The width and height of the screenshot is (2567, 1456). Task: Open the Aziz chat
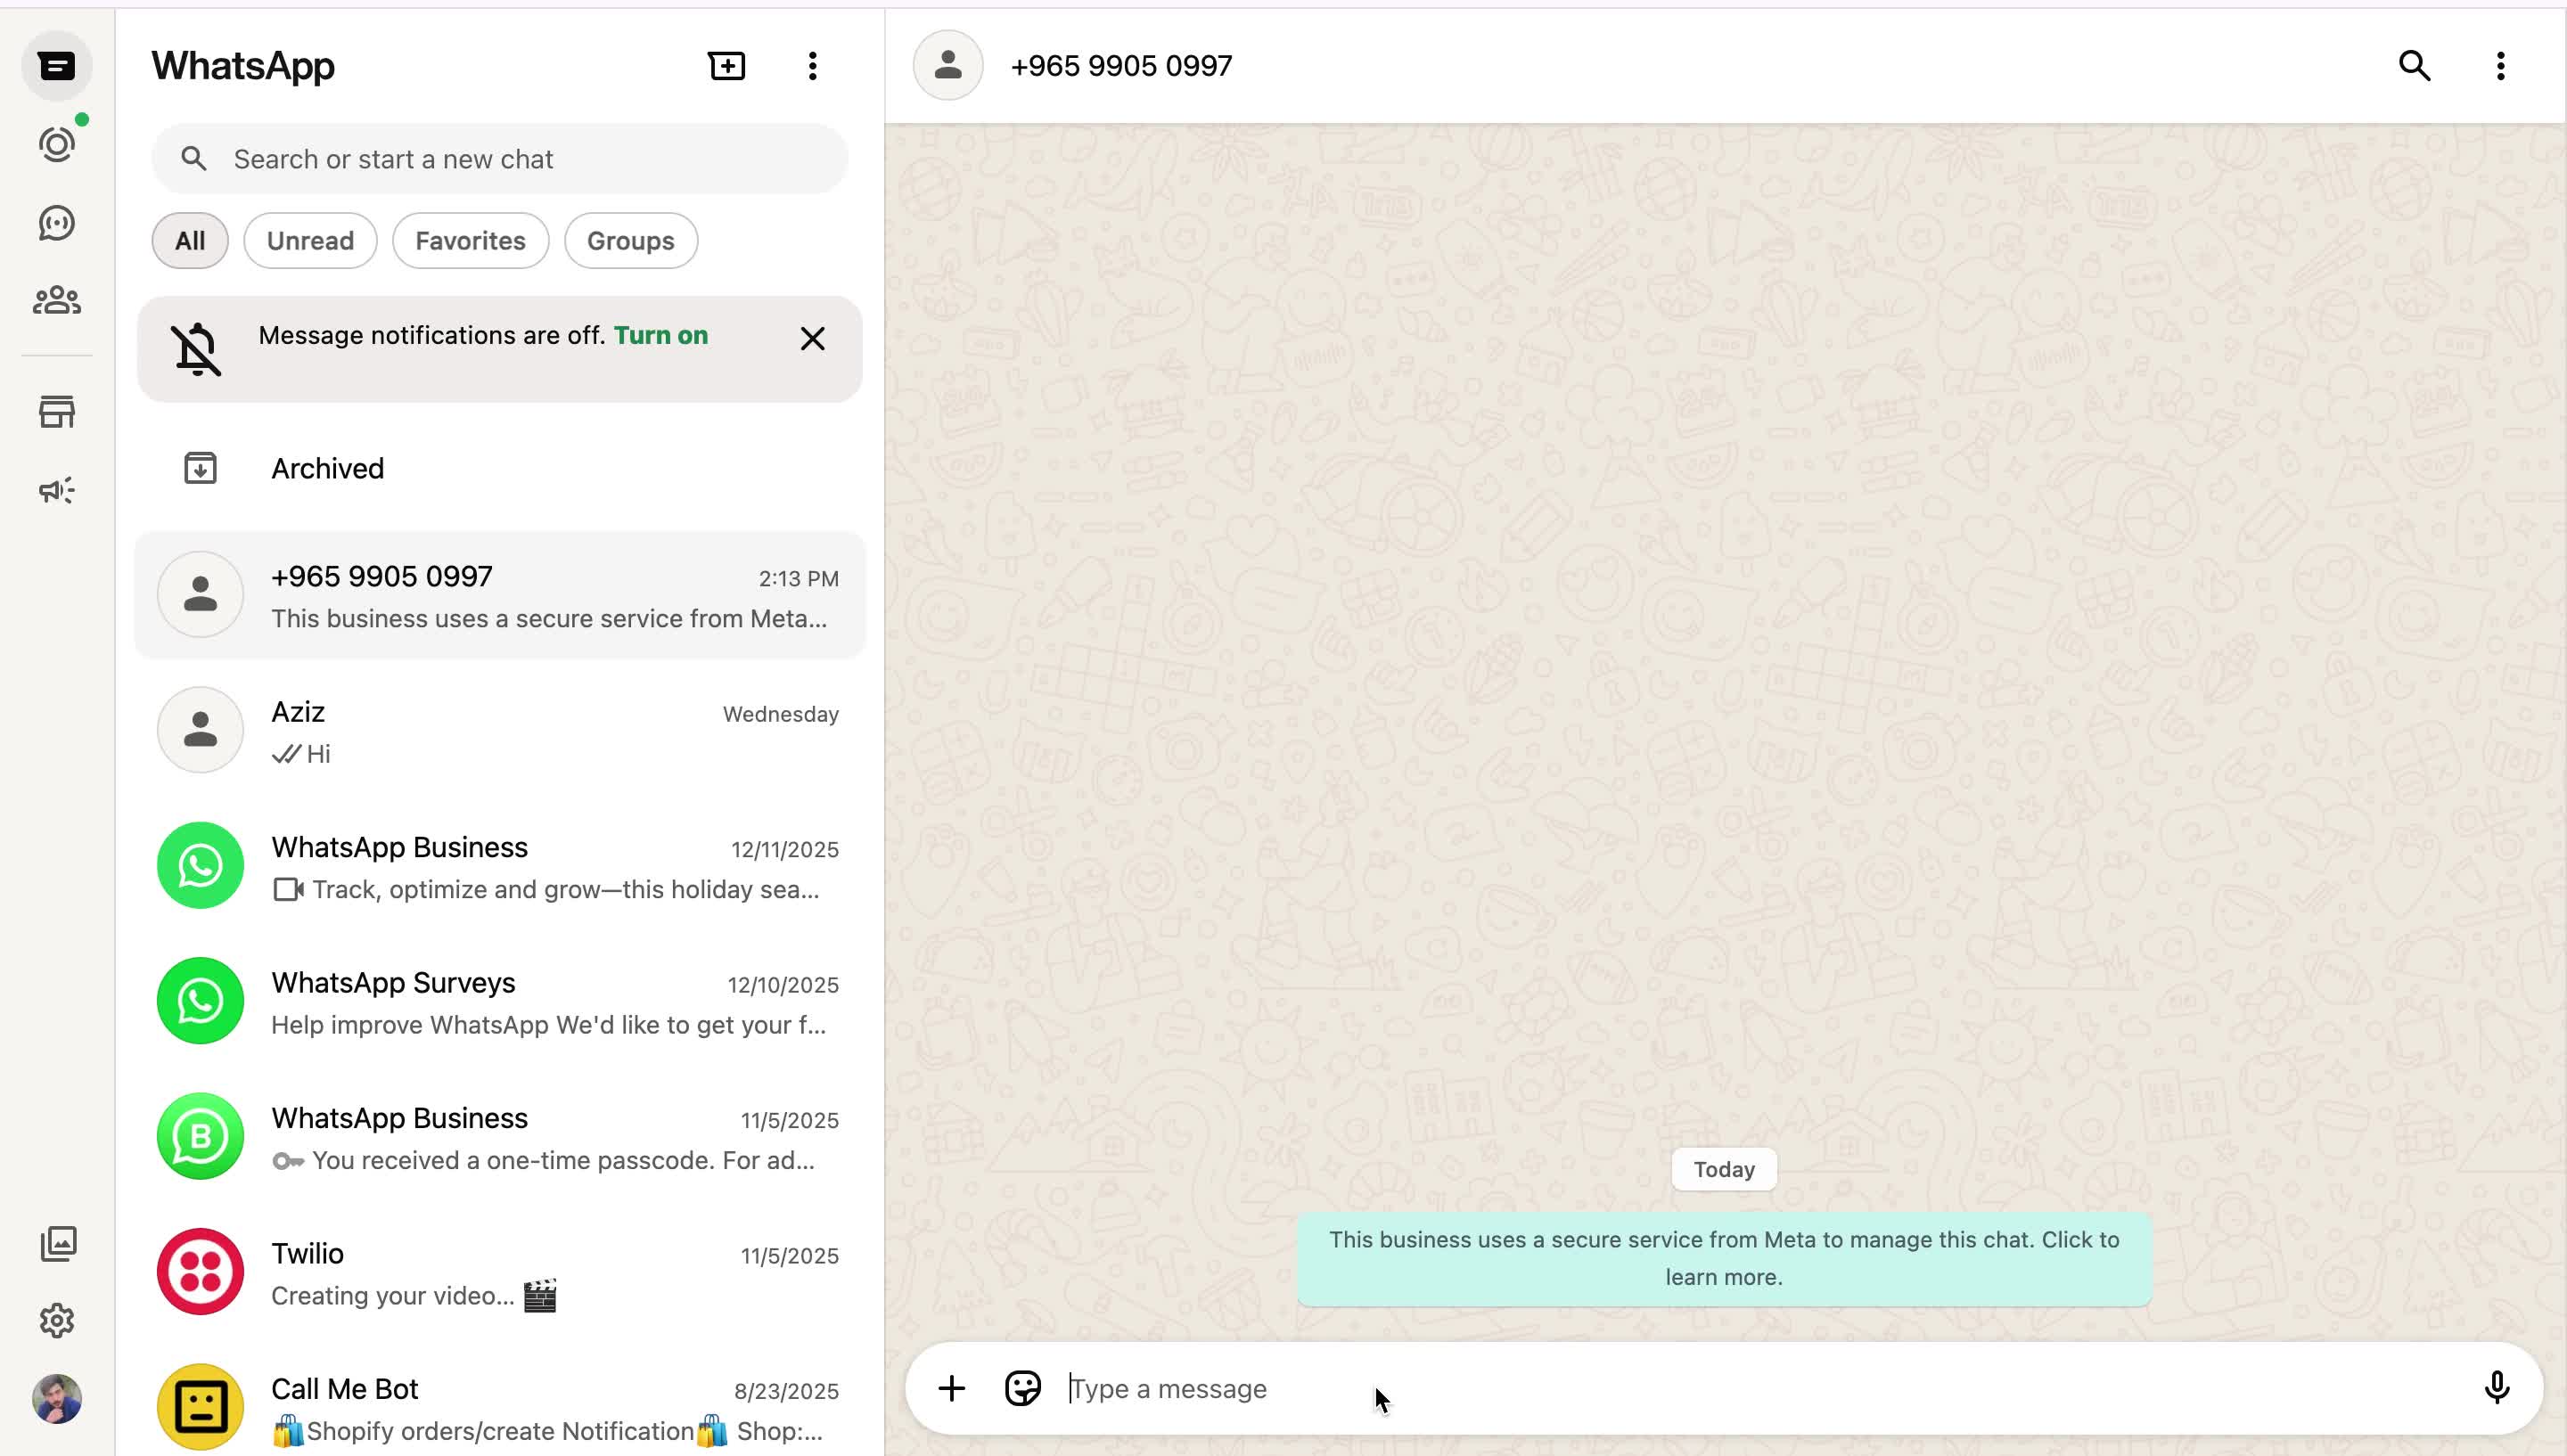click(x=500, y=731)
